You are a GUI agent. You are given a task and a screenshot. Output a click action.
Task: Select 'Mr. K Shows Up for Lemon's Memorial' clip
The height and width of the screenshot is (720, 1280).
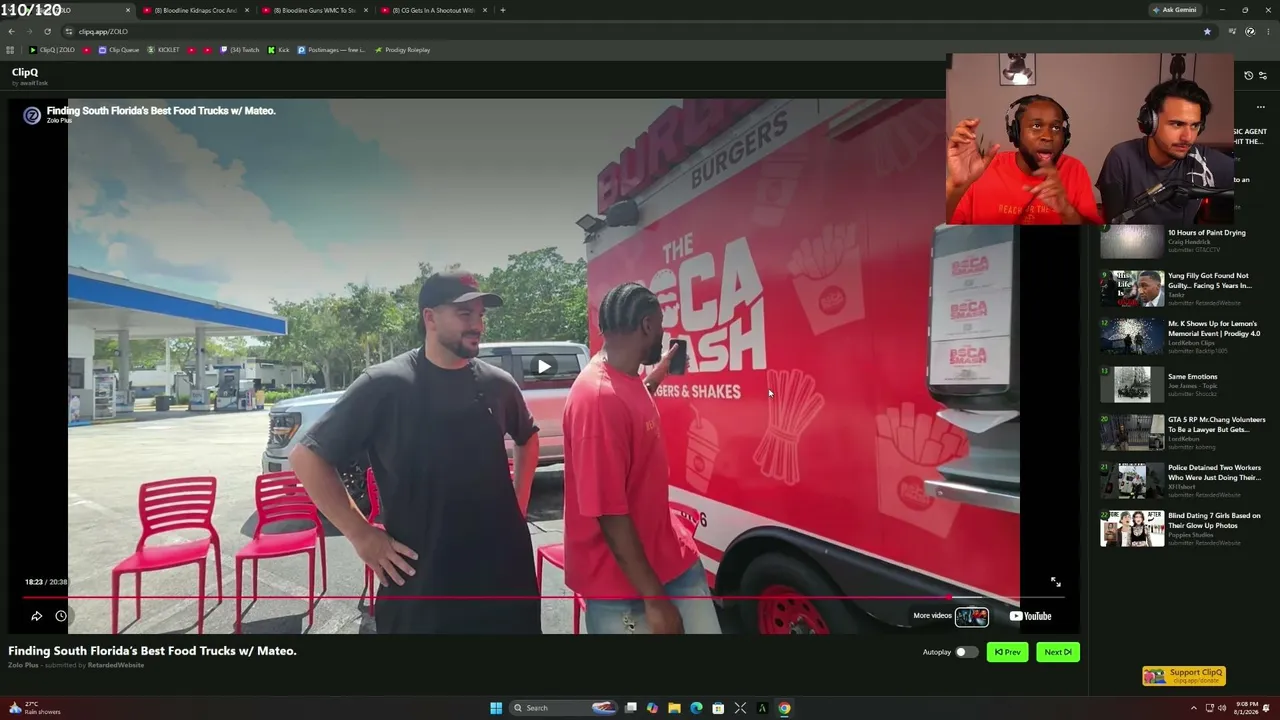pos(1185,337)
